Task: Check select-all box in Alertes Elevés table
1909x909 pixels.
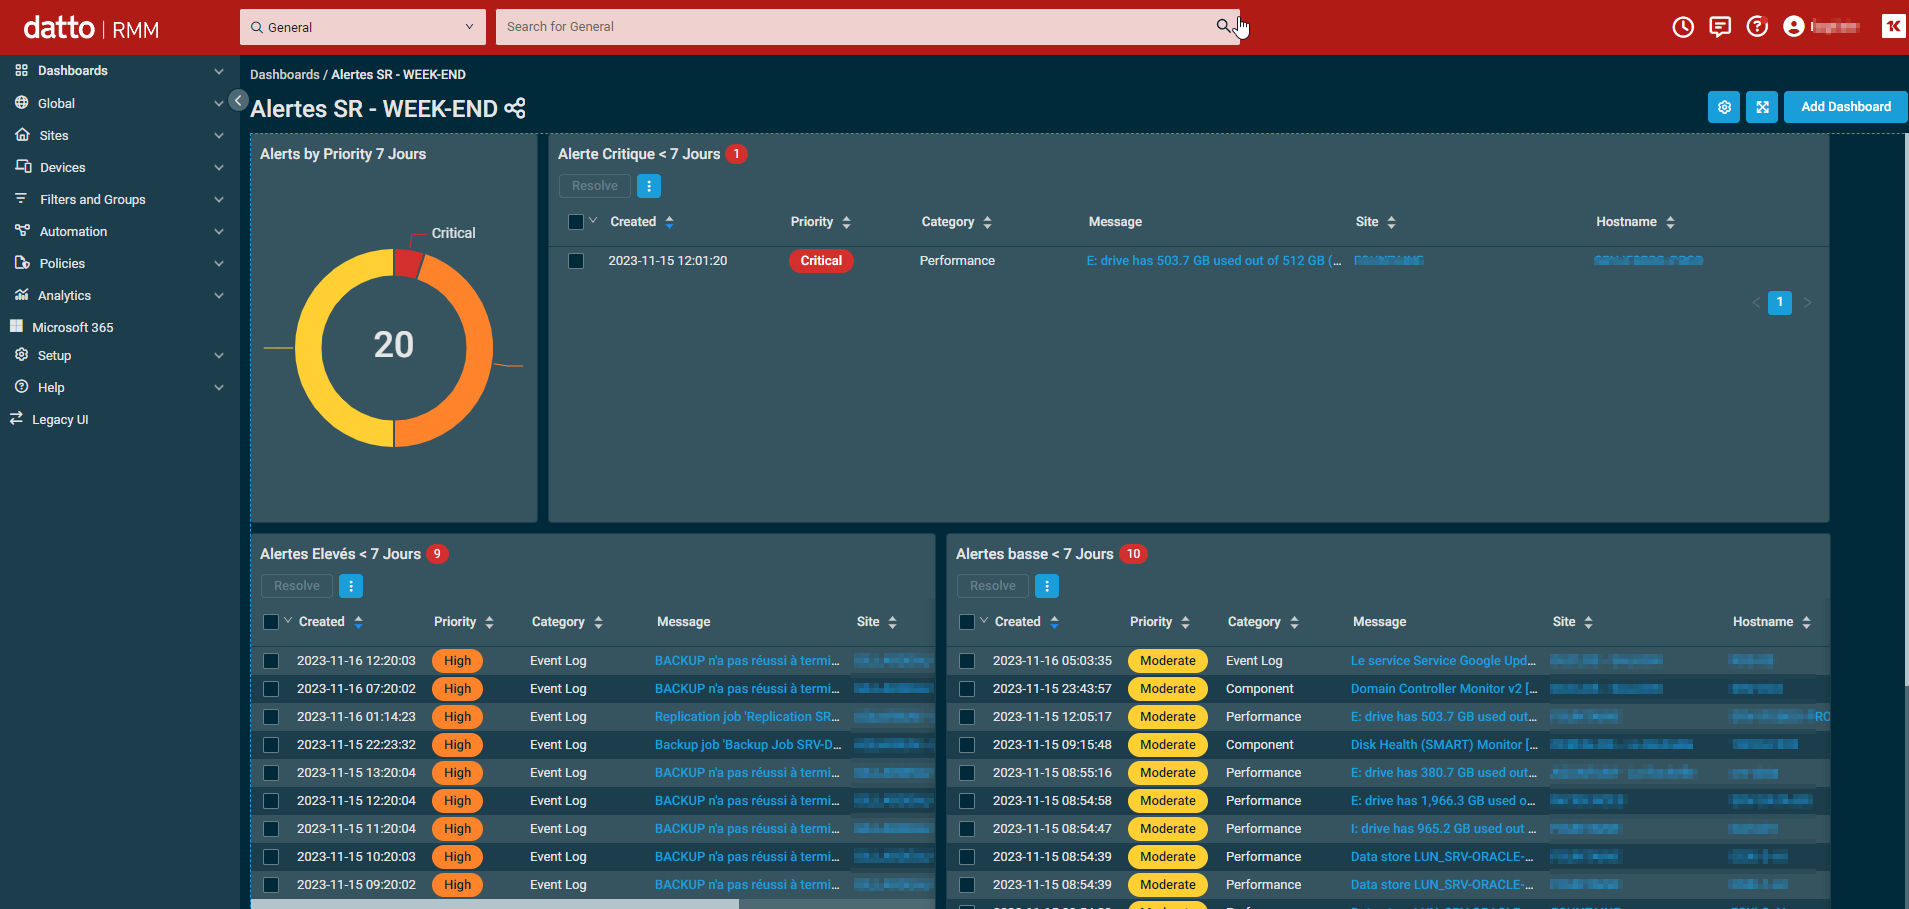Action: [271, 622]
